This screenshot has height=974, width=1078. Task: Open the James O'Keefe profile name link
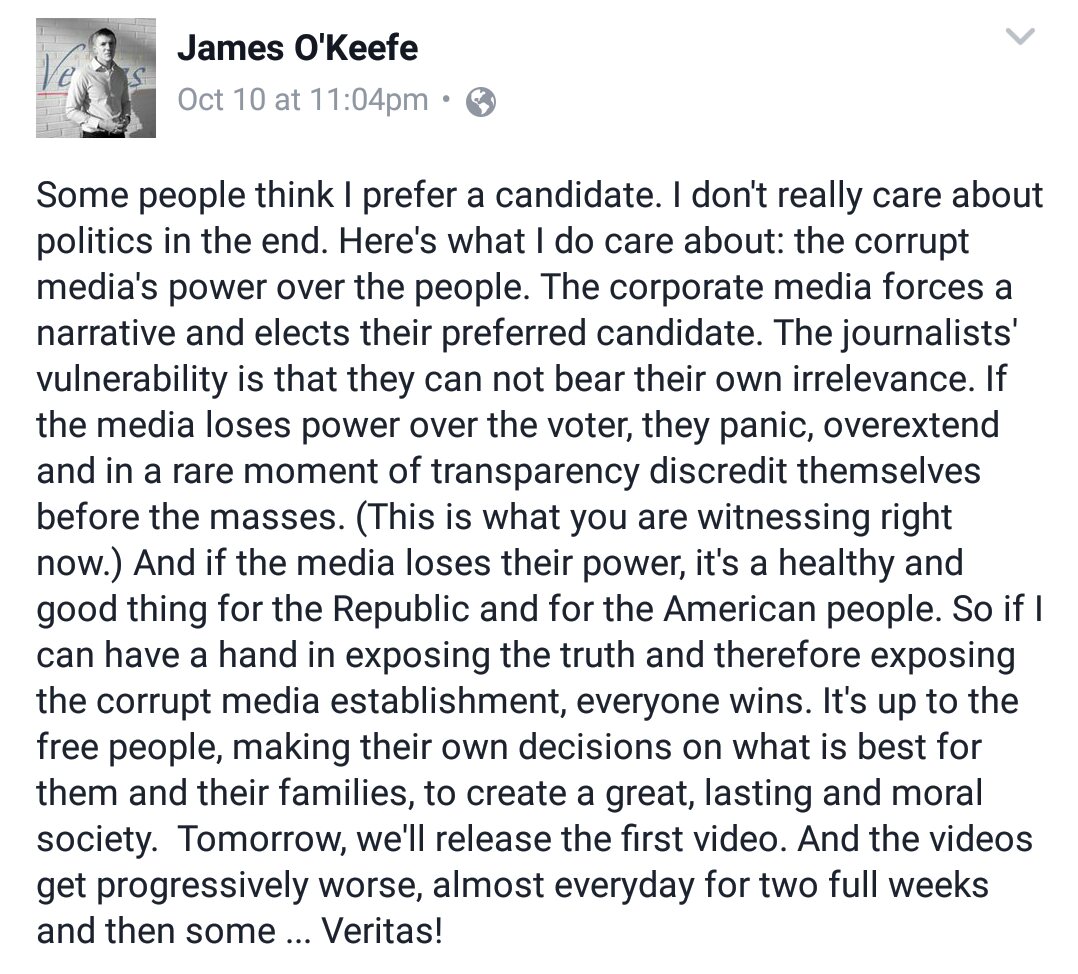[x=297, y=48]
